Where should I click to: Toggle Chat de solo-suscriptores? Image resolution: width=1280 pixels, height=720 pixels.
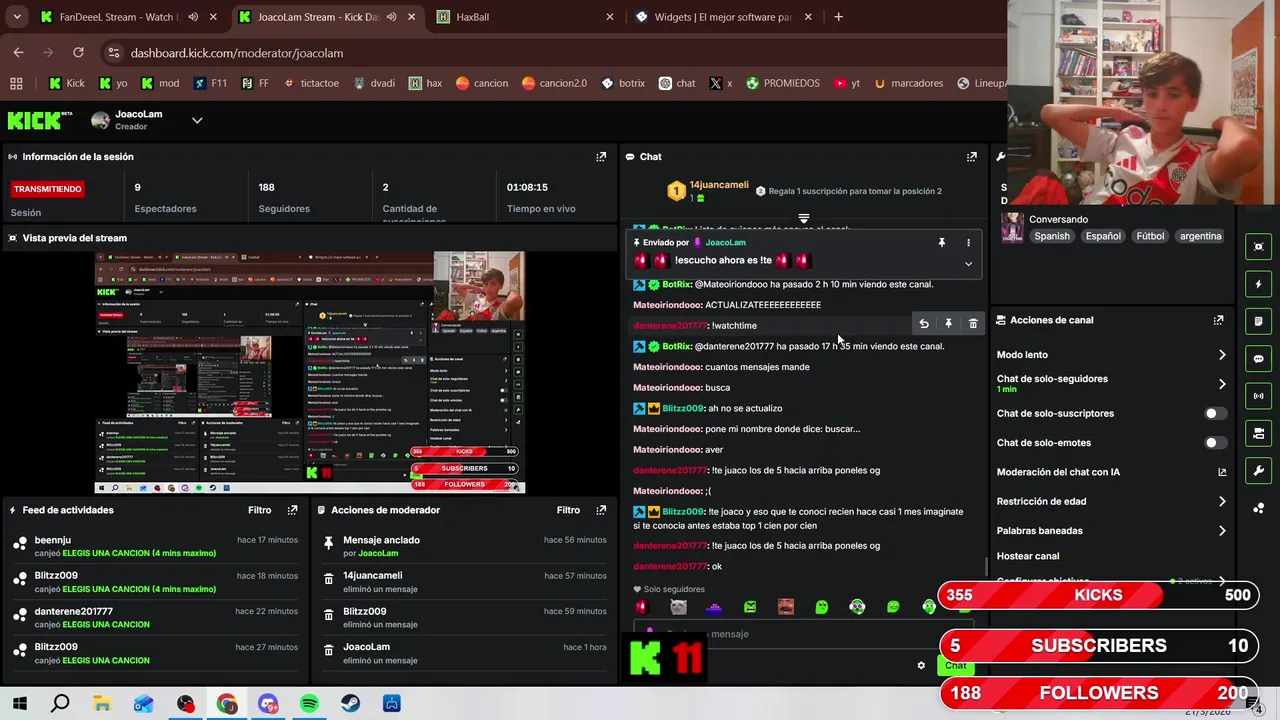point(1214,413)
